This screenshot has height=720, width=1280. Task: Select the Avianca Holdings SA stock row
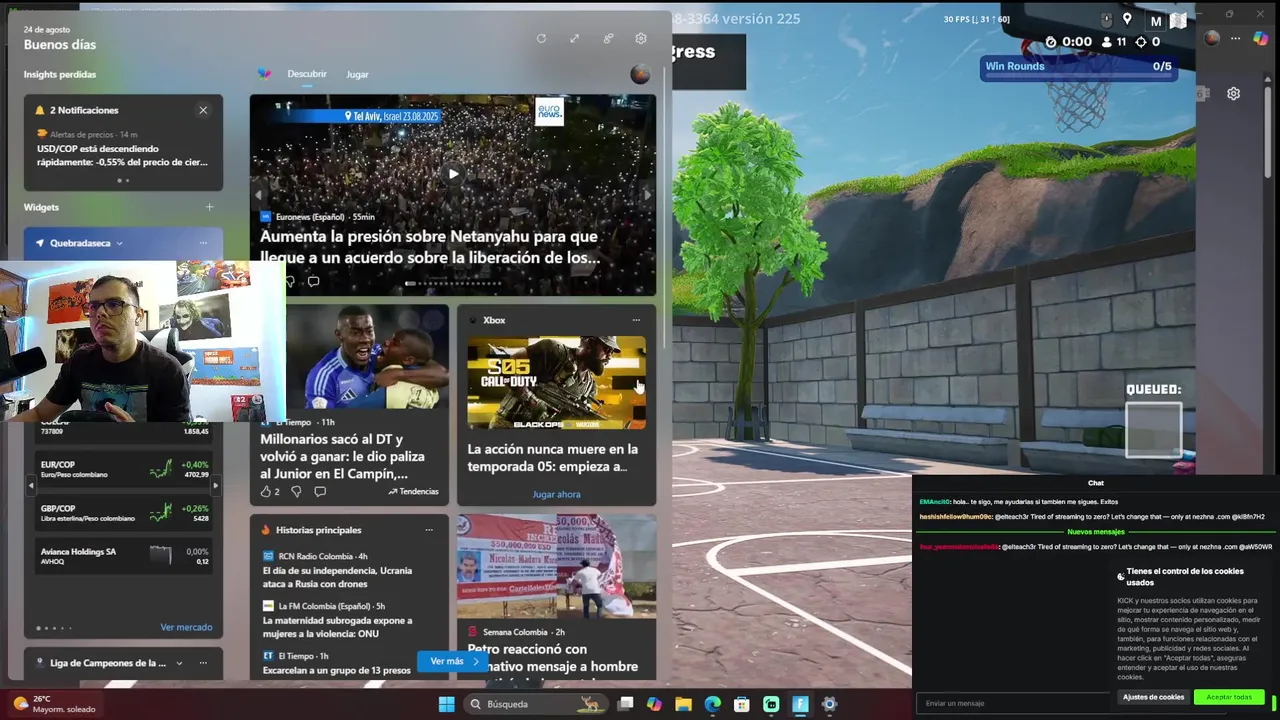pos(123,556)
